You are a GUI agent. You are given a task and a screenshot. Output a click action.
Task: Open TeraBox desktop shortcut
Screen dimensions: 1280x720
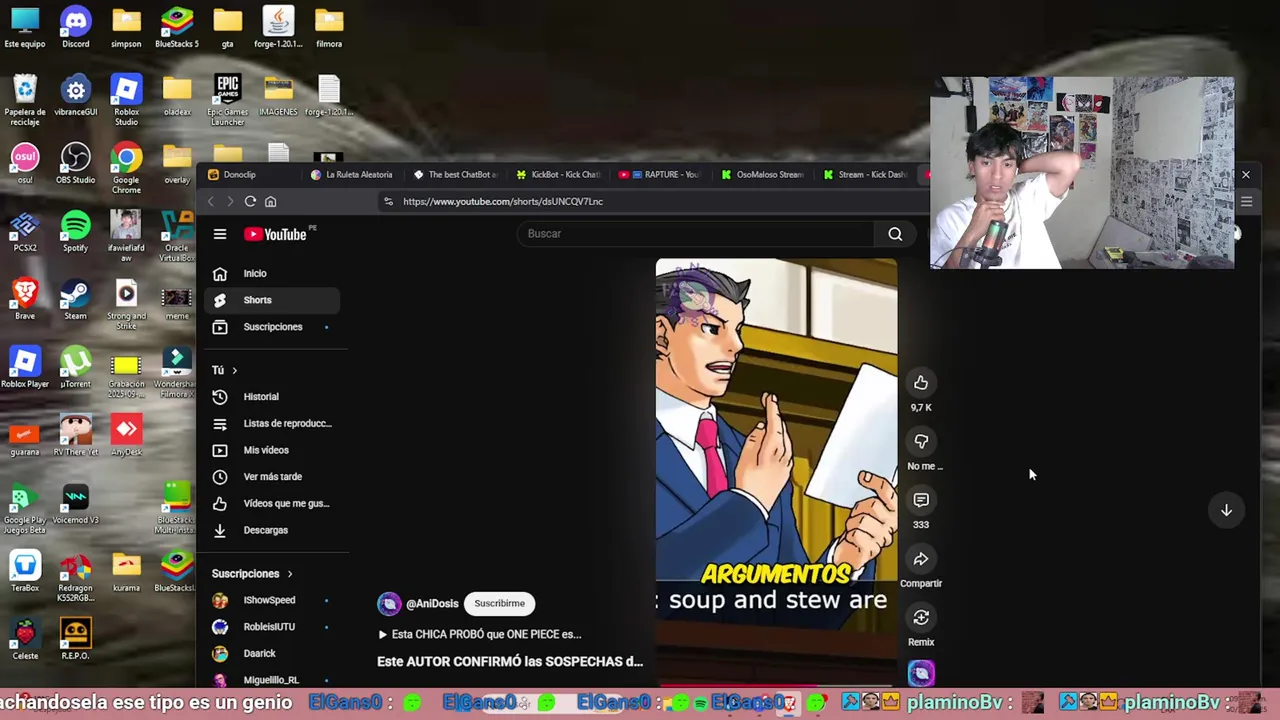click(25, 571)
